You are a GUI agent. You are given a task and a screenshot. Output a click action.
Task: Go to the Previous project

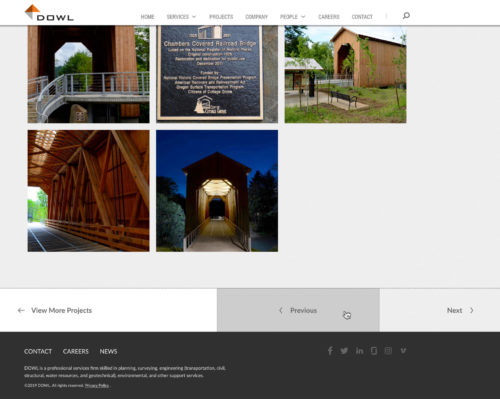coord(298,310)
